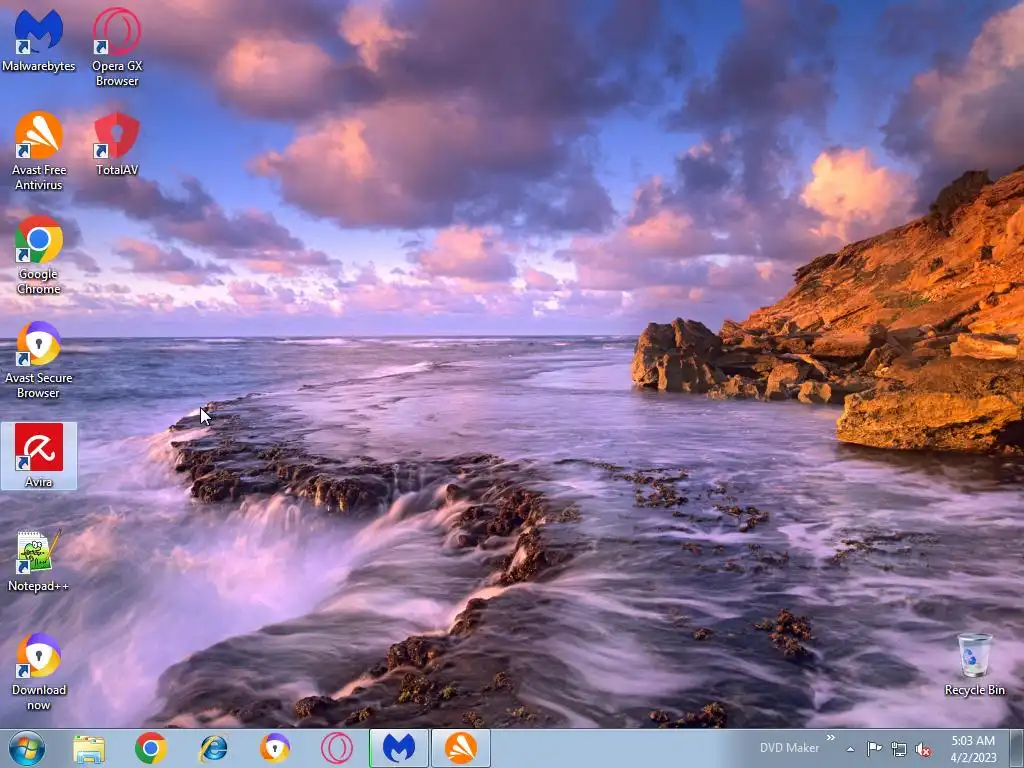The height and width of the screenshot is (768, 1024).
Task: Open Malwarebytes desktop shortcut
Action: (x=39, y=40)
